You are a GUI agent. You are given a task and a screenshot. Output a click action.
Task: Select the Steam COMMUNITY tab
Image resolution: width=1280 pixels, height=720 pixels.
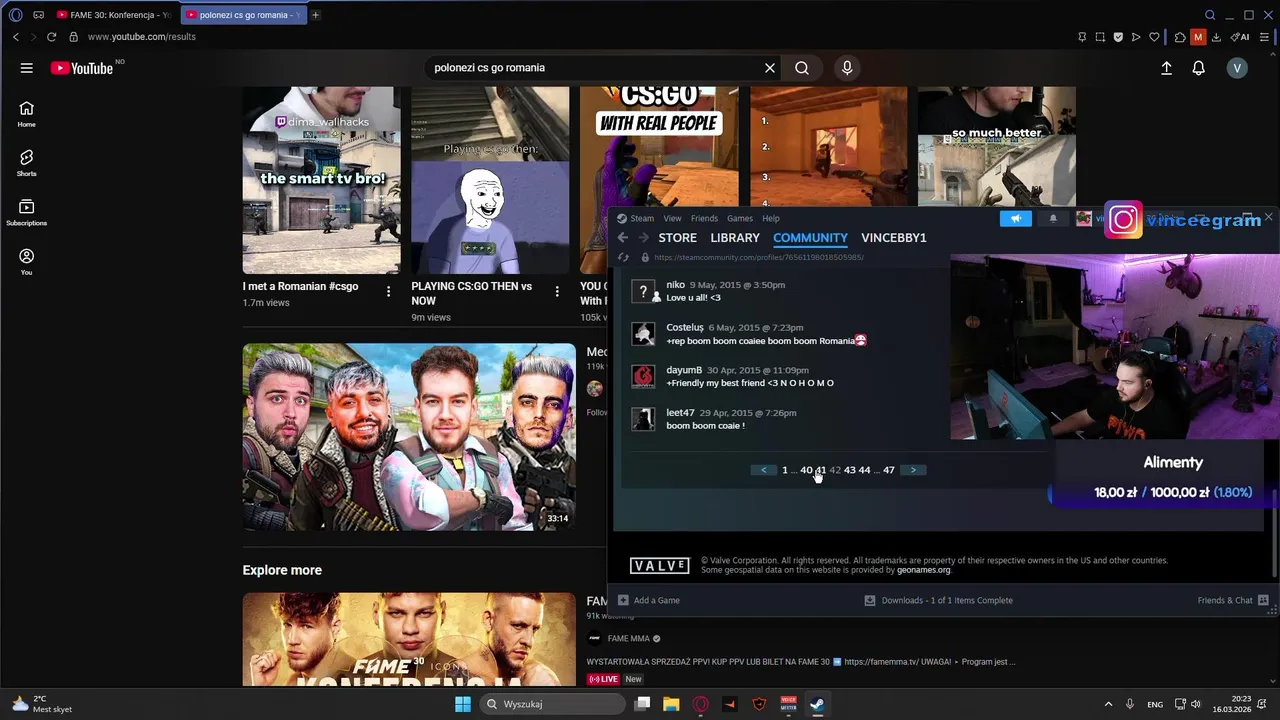[810, 238]
